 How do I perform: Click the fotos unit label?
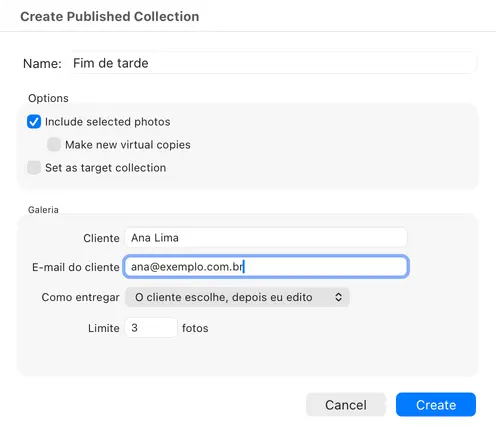click(195, 328)
